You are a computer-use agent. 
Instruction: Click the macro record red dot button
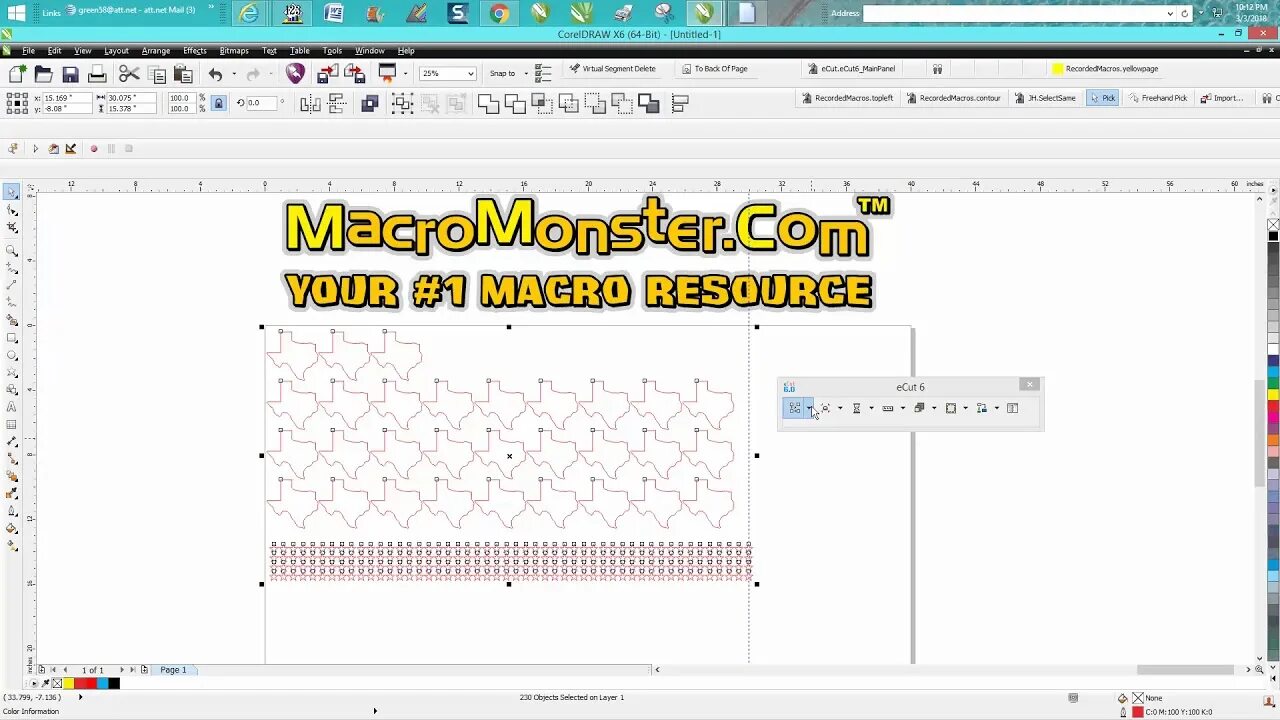pyautogui.click(x=94, y=149)
